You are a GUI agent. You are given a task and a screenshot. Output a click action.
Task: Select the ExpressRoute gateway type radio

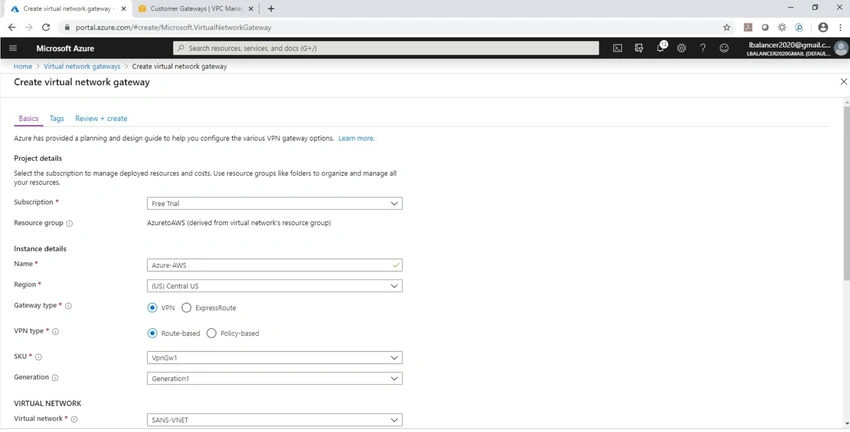[186, 307]
